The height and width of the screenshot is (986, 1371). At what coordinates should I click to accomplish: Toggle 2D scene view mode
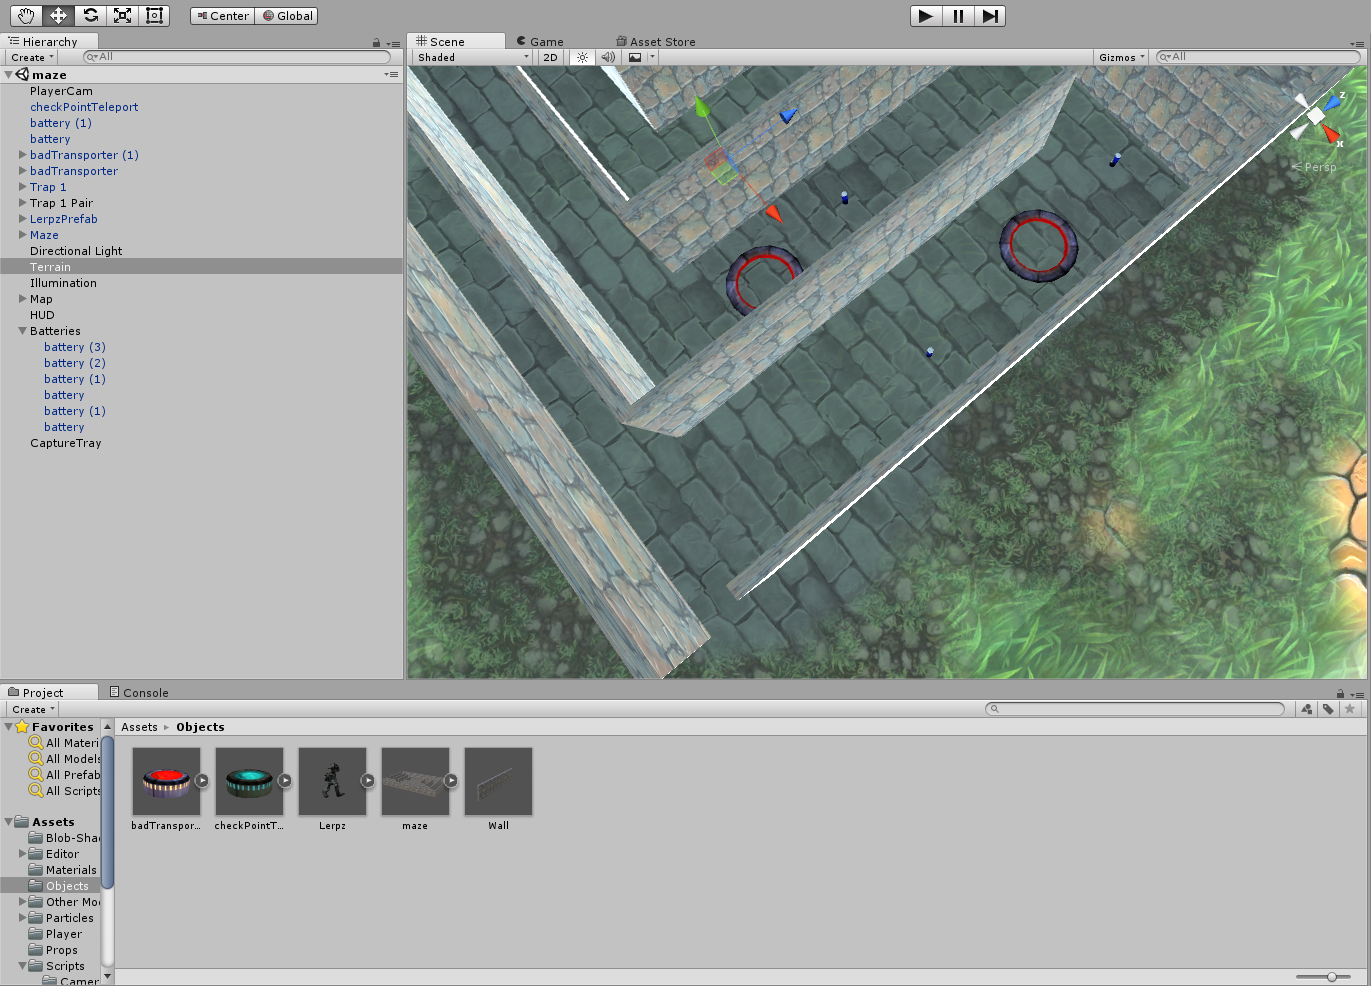pyautogui.click(x=550, y=57)
